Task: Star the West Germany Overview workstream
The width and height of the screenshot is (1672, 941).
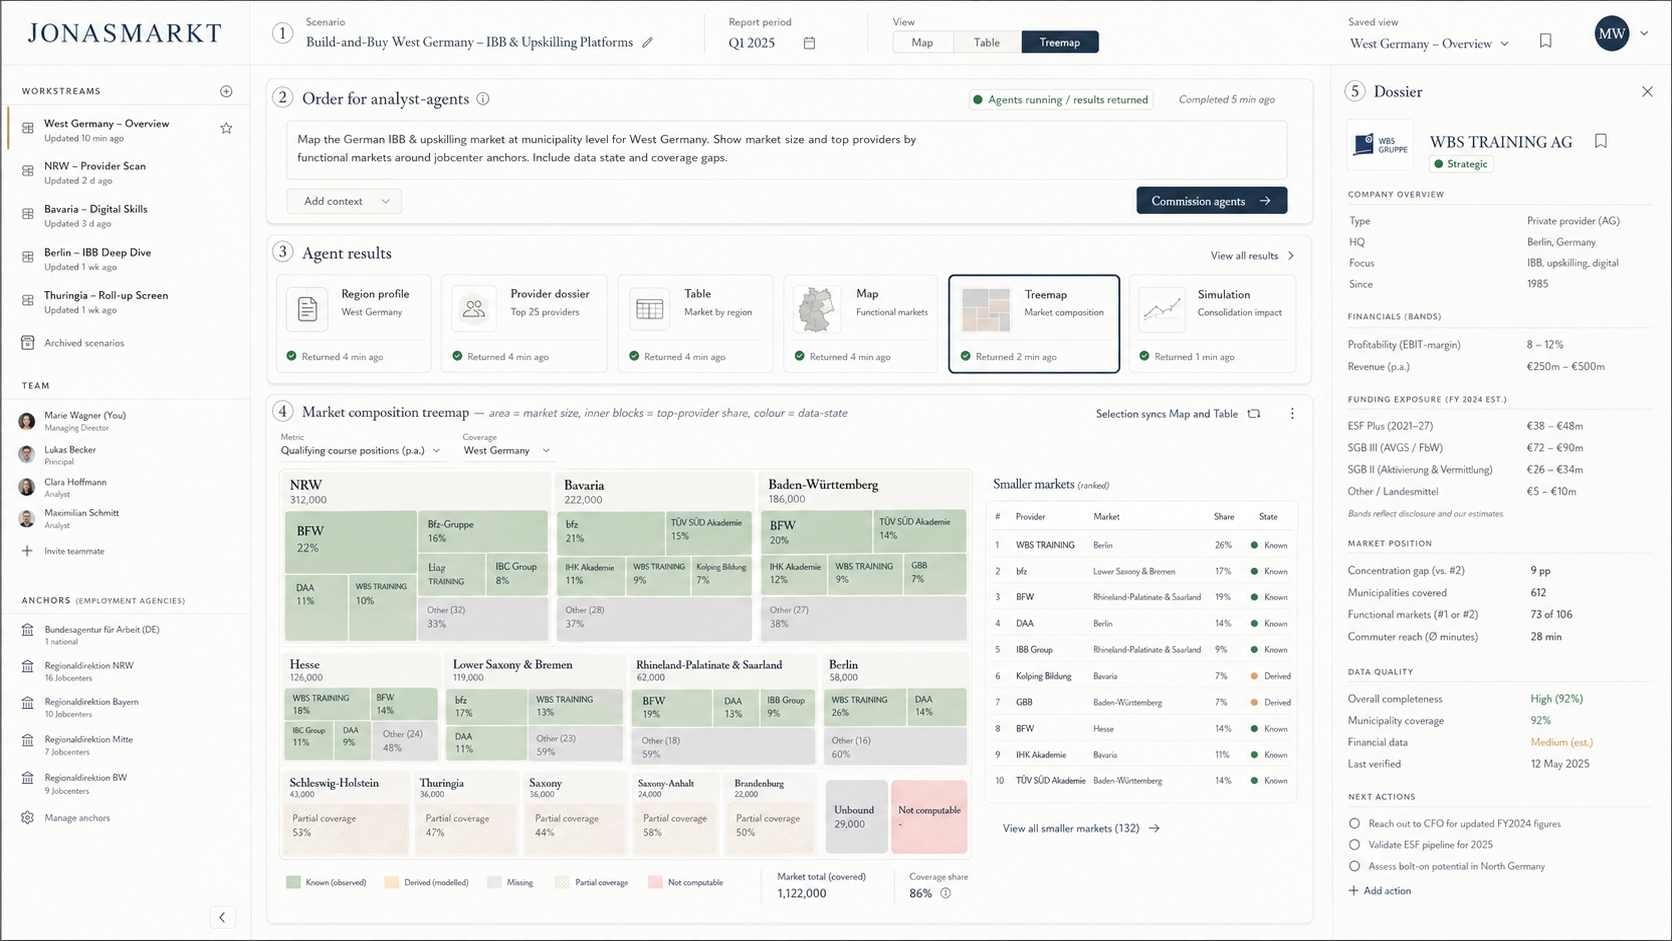Action: pos(226,128)
